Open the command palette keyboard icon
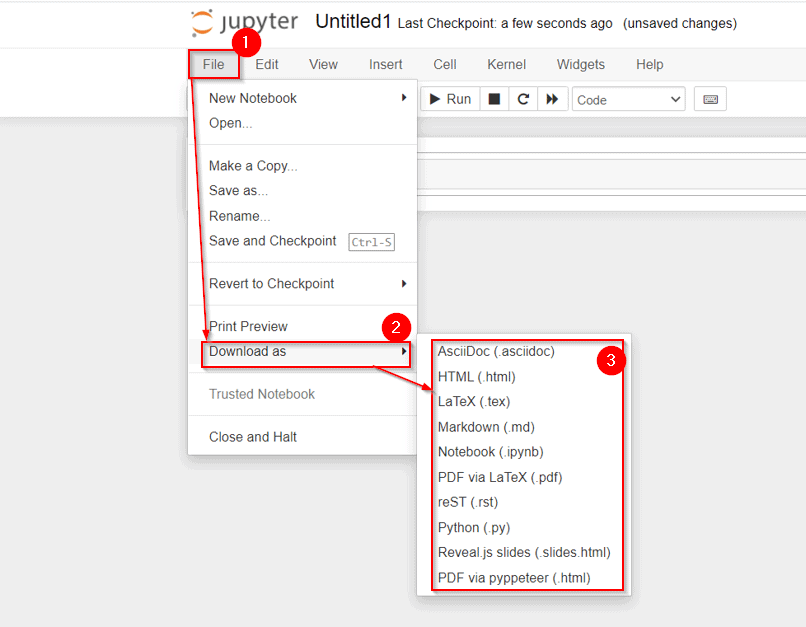 [x=710, y=99]
